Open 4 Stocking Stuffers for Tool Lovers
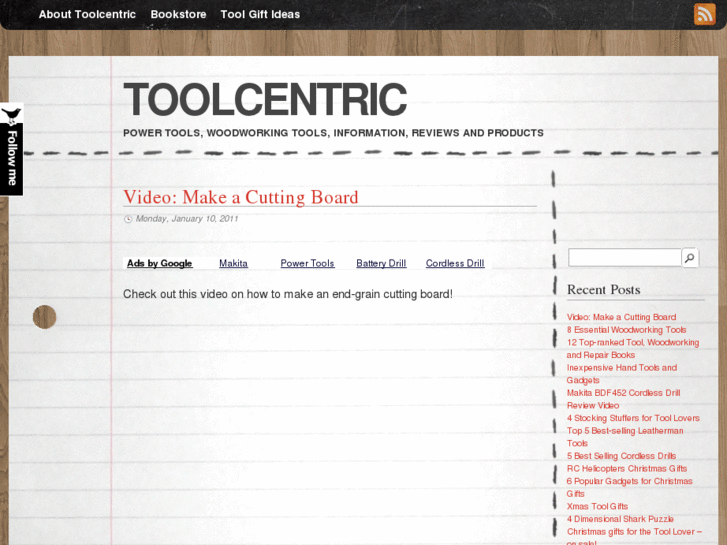 point(633,418)
